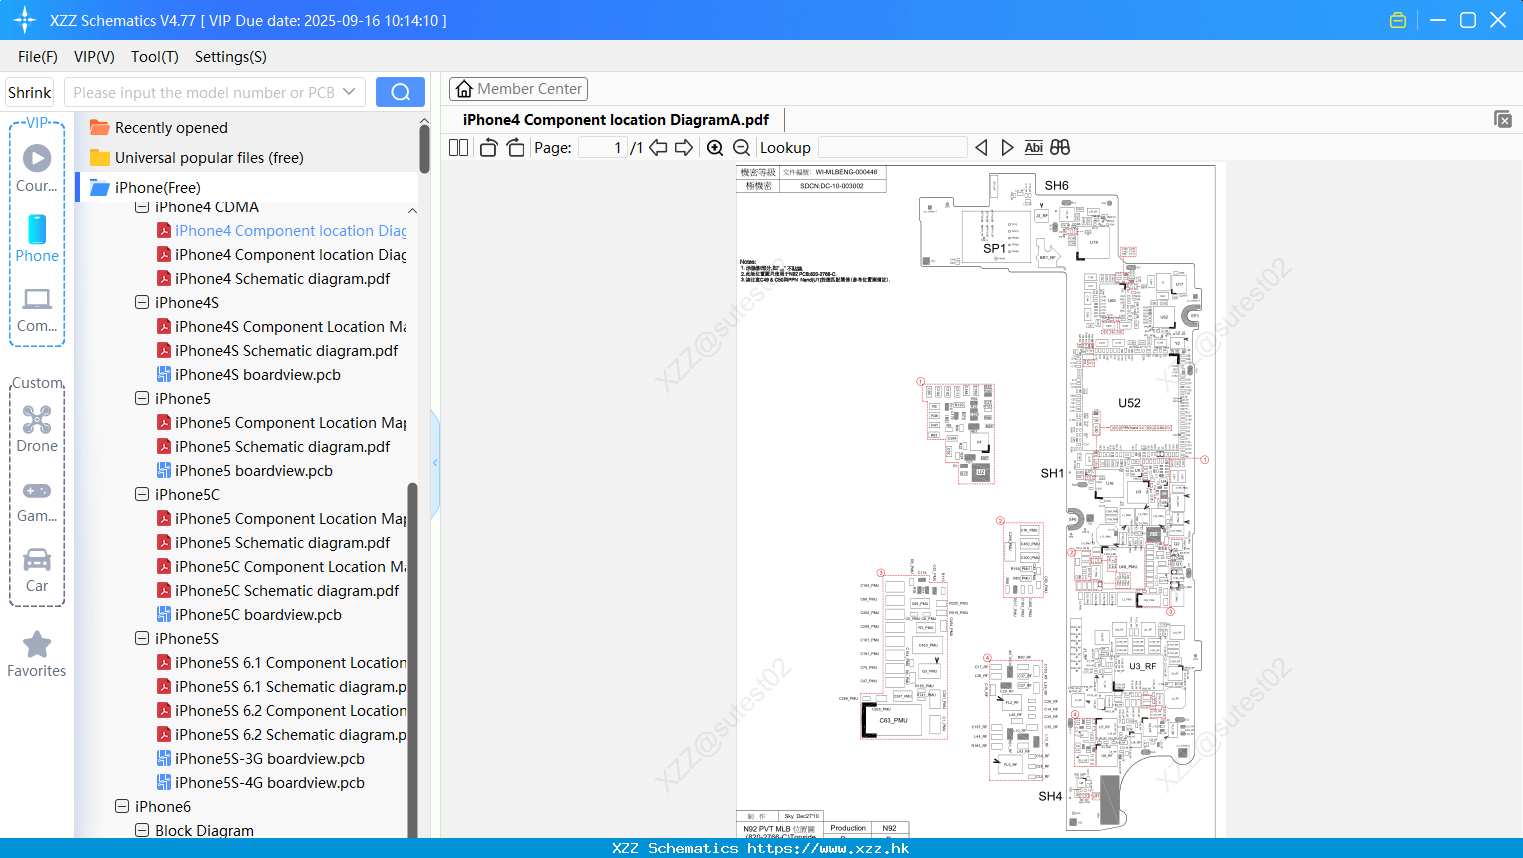
Task: Collapse the iPhone5S tree node
Action: point(142,638)
